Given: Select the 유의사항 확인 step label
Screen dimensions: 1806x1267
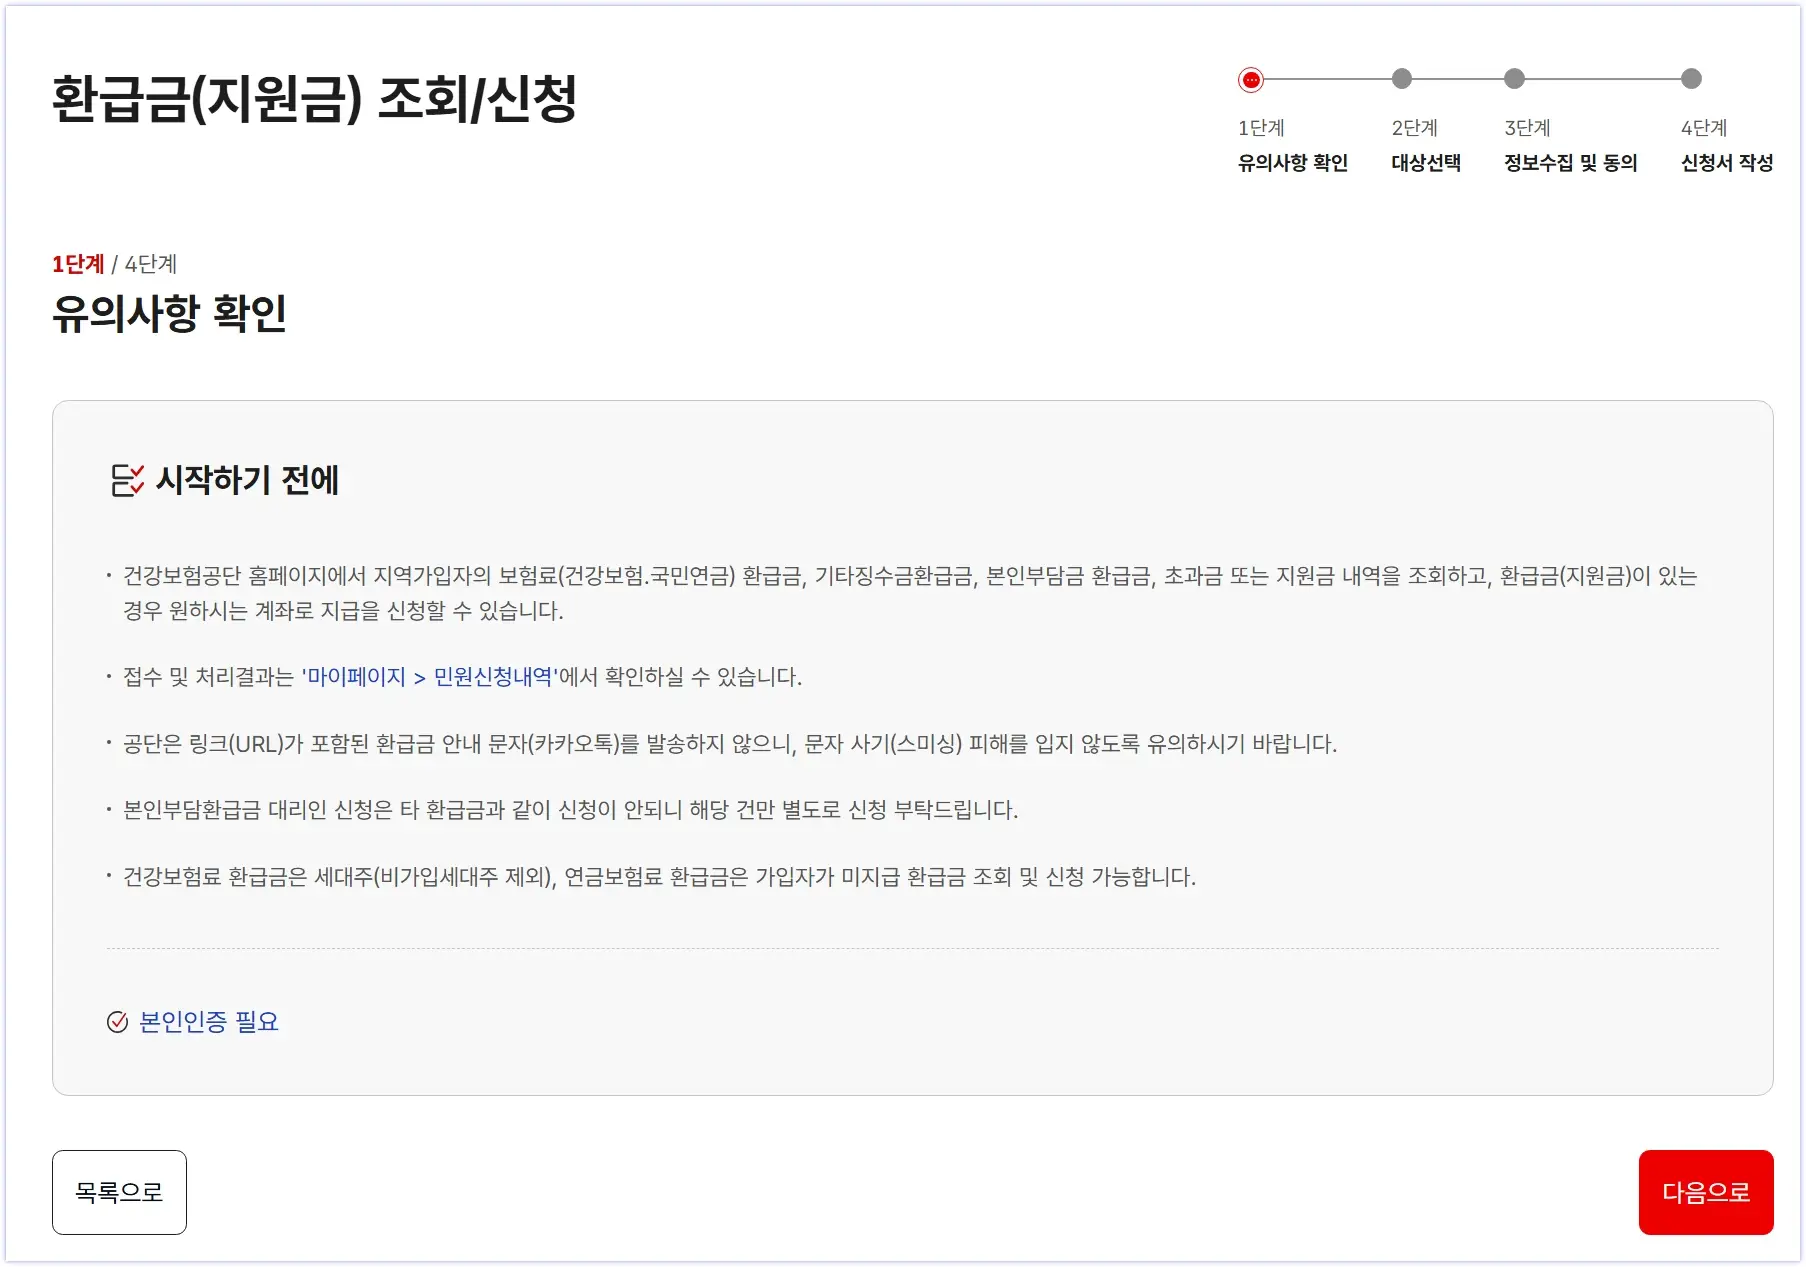Looking at the screenshot, I should click(x=1290, y=163).
